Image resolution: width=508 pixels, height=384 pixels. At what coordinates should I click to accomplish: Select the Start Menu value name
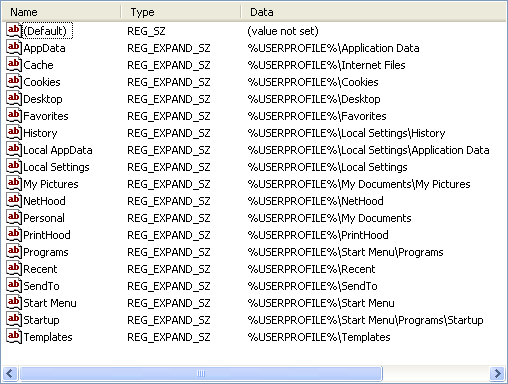[50, 303]
